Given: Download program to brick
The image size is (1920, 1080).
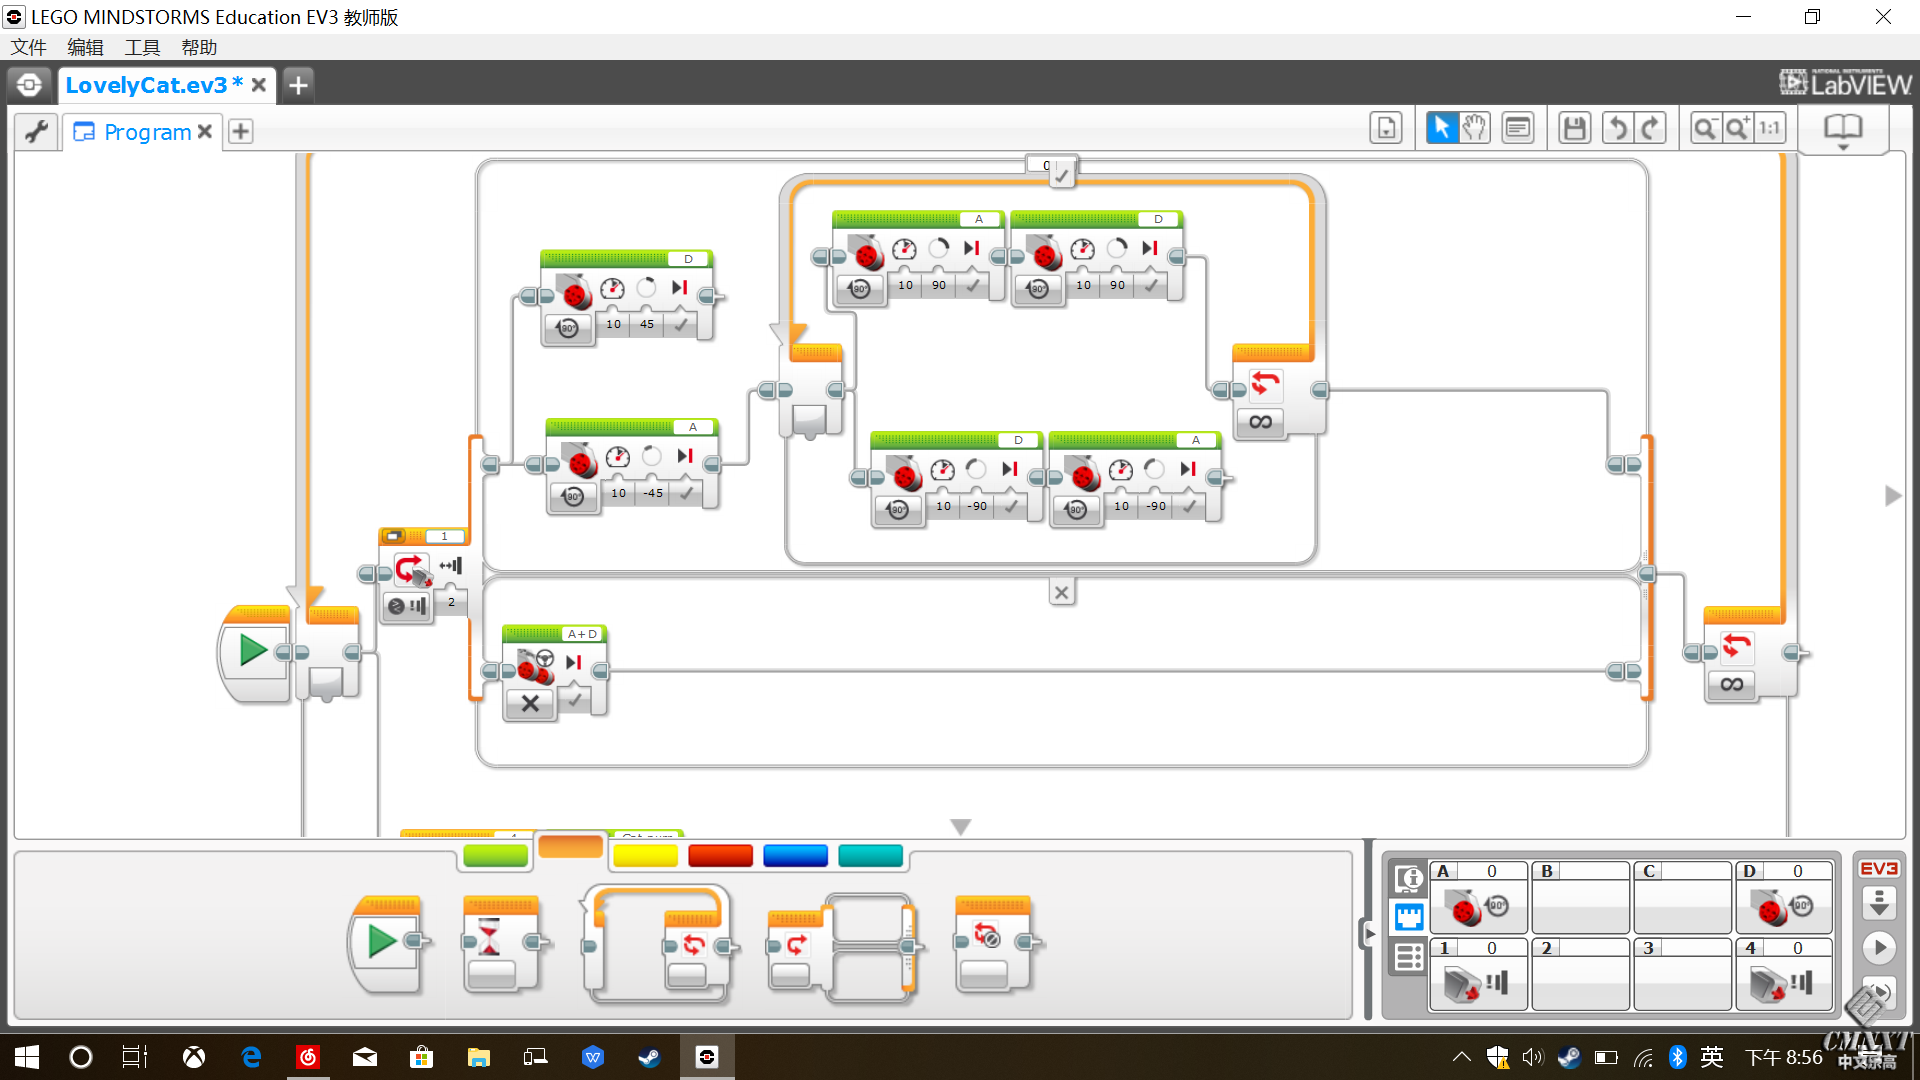Looking at the screenshot, I should [1879, 903].
